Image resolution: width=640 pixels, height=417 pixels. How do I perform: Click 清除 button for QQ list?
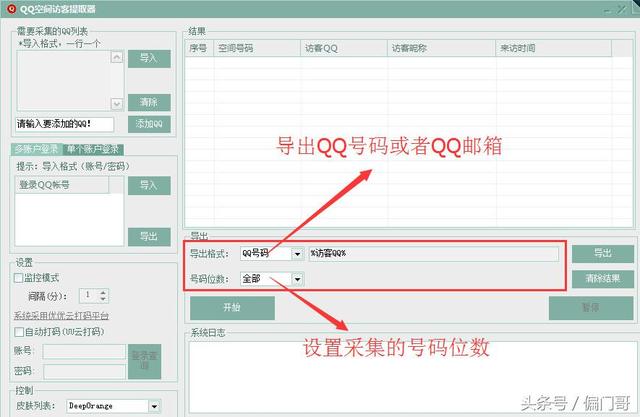tap(149, 102)
